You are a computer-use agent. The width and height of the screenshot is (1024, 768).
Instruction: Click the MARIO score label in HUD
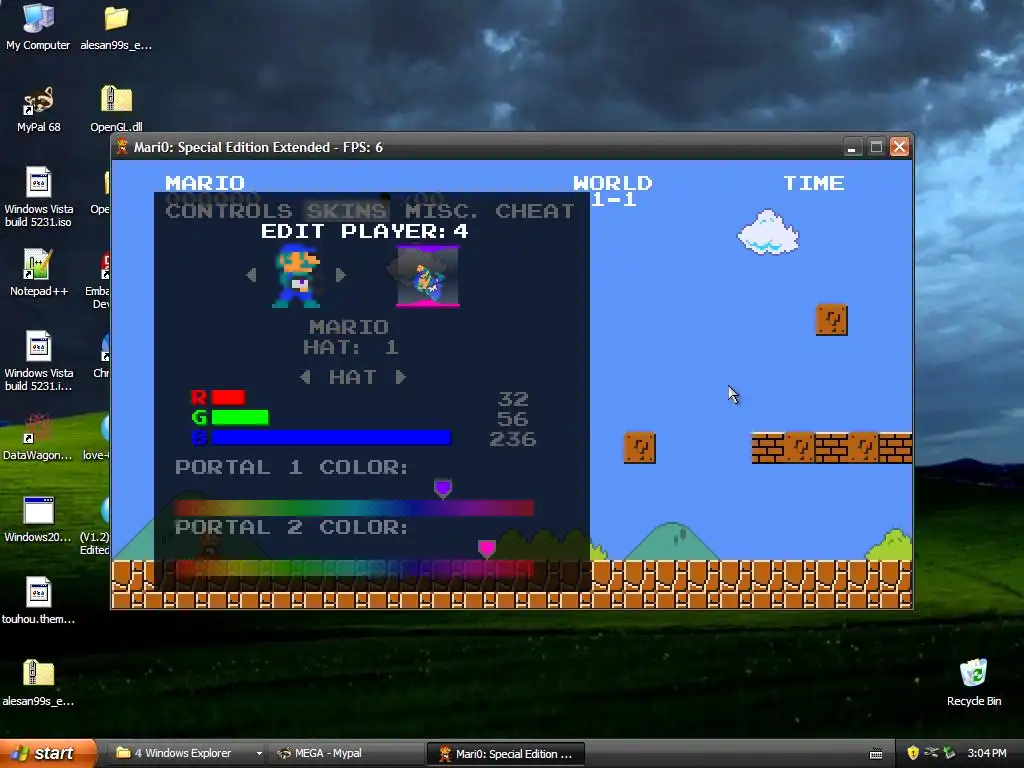pos(205,183)
